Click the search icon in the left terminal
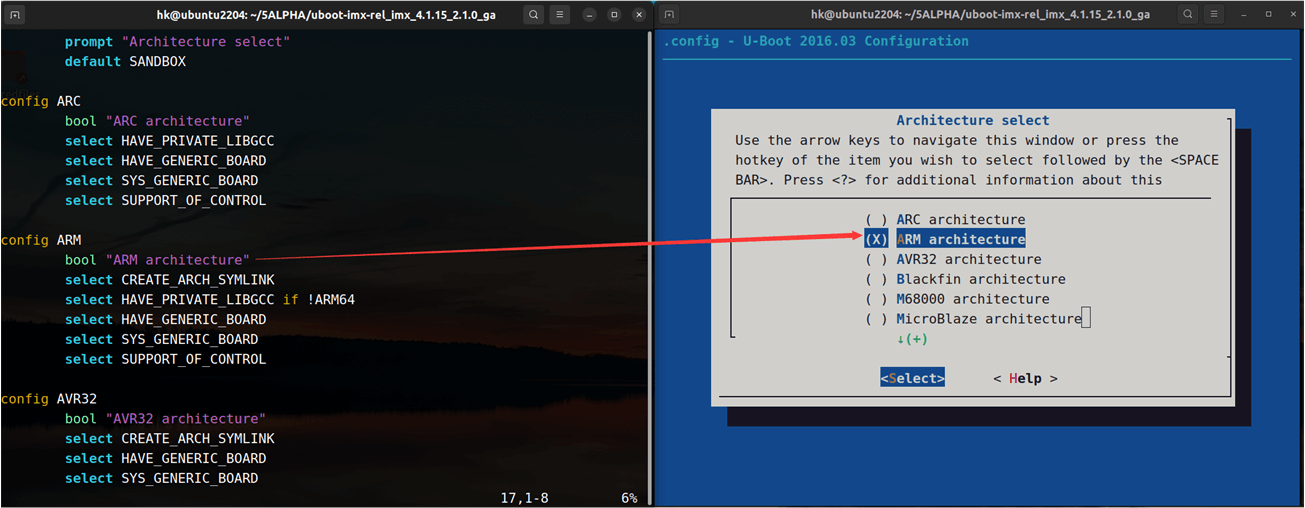 (x=534, y=15)
